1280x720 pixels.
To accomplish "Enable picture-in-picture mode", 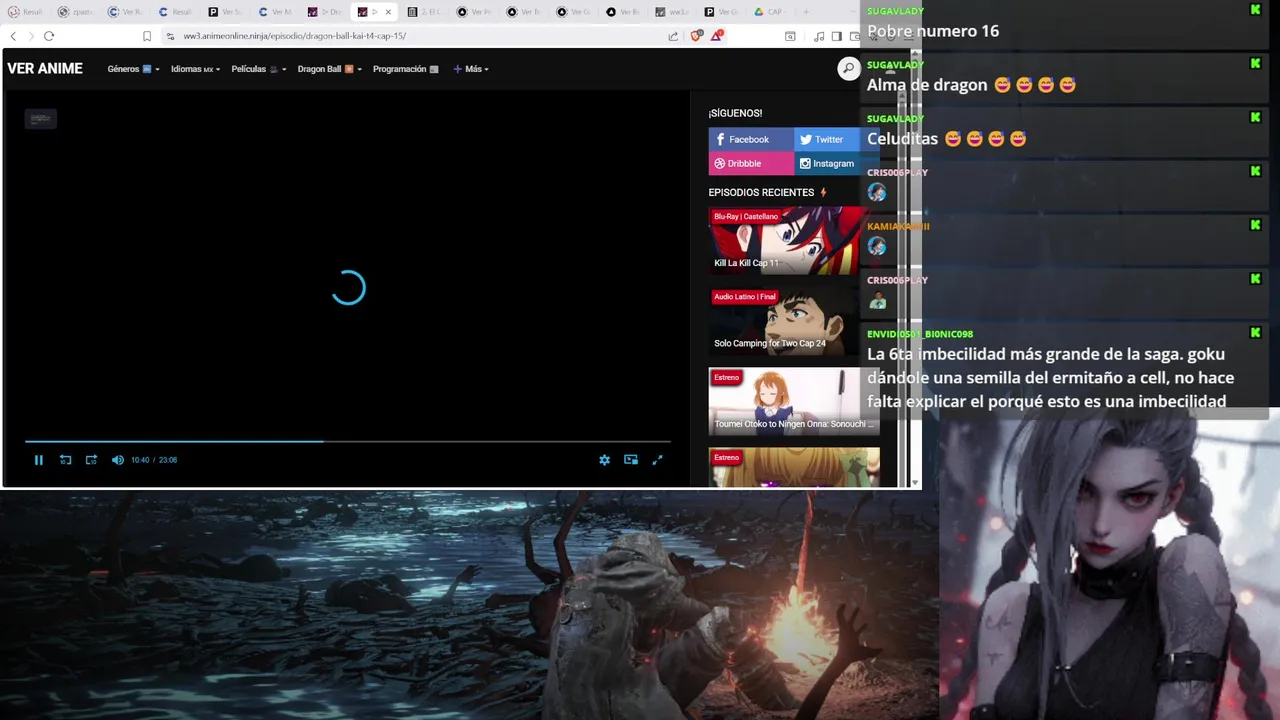I will 631,460.
